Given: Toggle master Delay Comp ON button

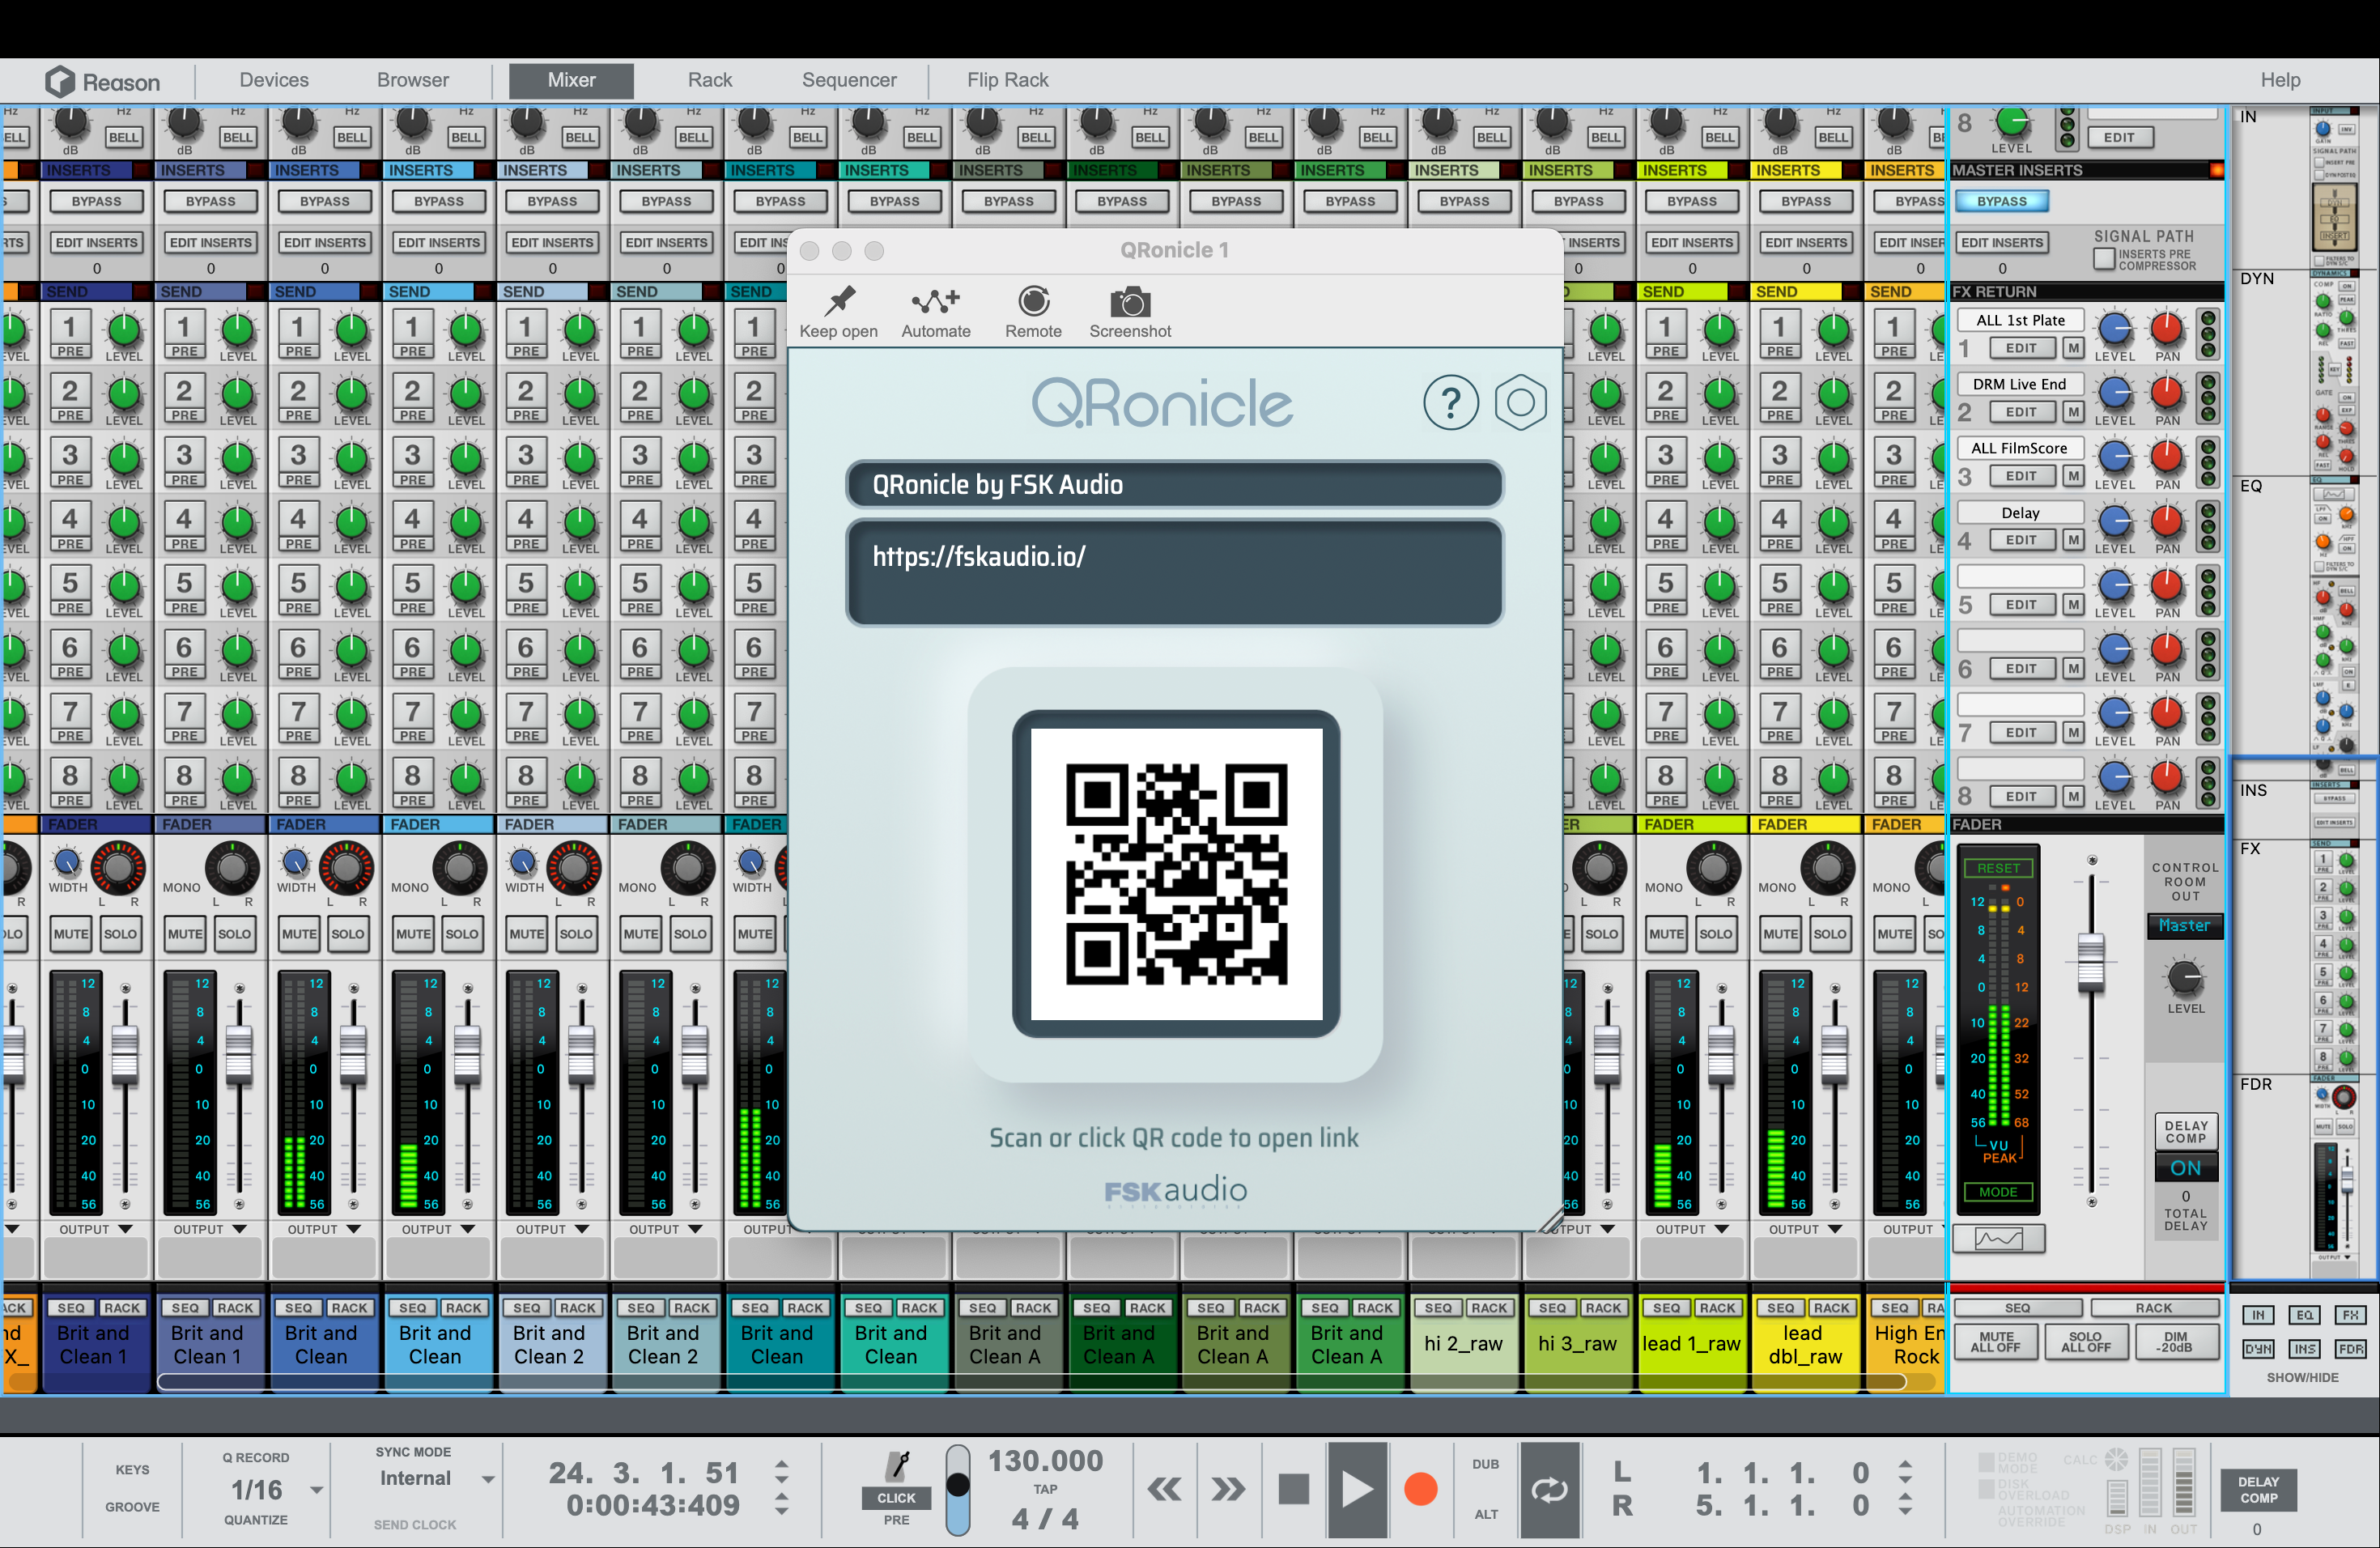Looking at the screenshot, I should 2185,1167.
